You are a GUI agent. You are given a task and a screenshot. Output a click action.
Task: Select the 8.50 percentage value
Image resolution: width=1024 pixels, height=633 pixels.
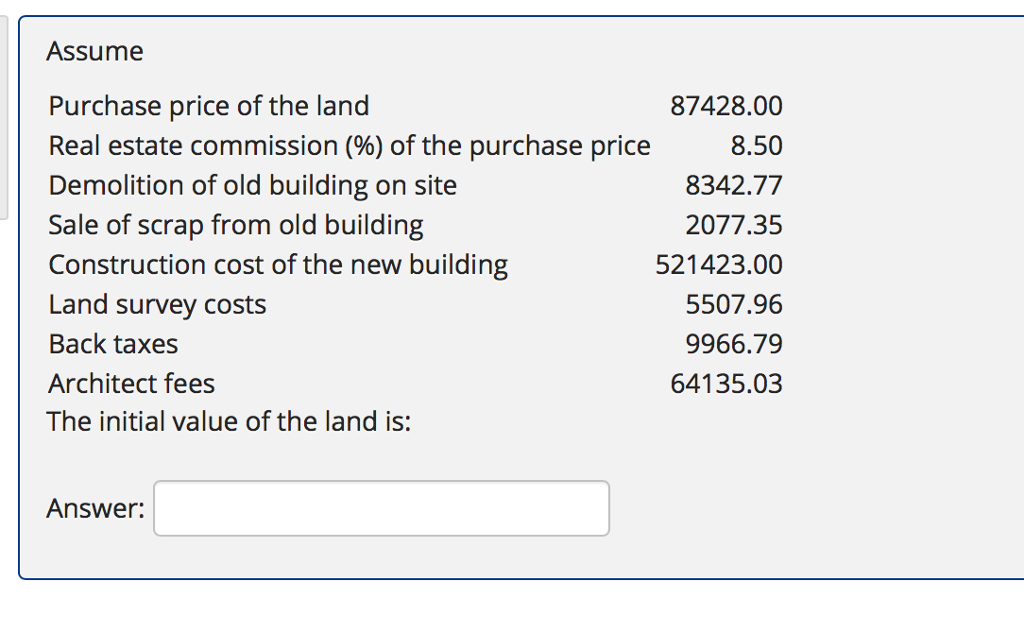pos(764,145)
